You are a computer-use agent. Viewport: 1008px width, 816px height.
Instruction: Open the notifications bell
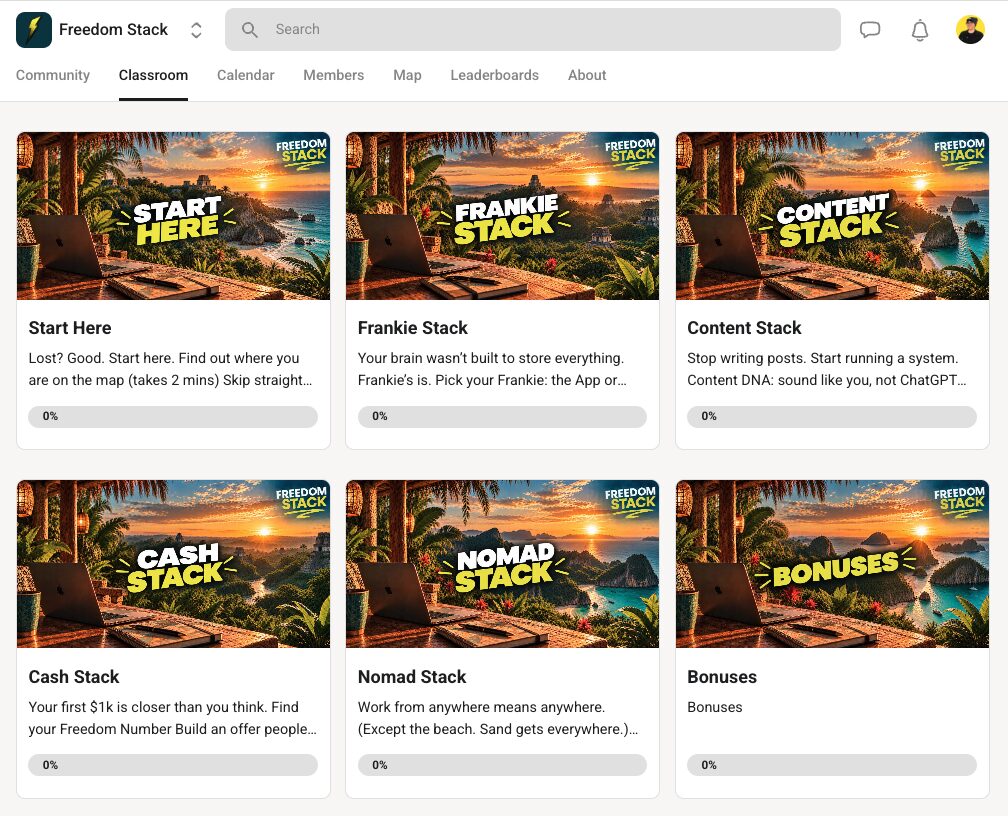tap(920, 30)
